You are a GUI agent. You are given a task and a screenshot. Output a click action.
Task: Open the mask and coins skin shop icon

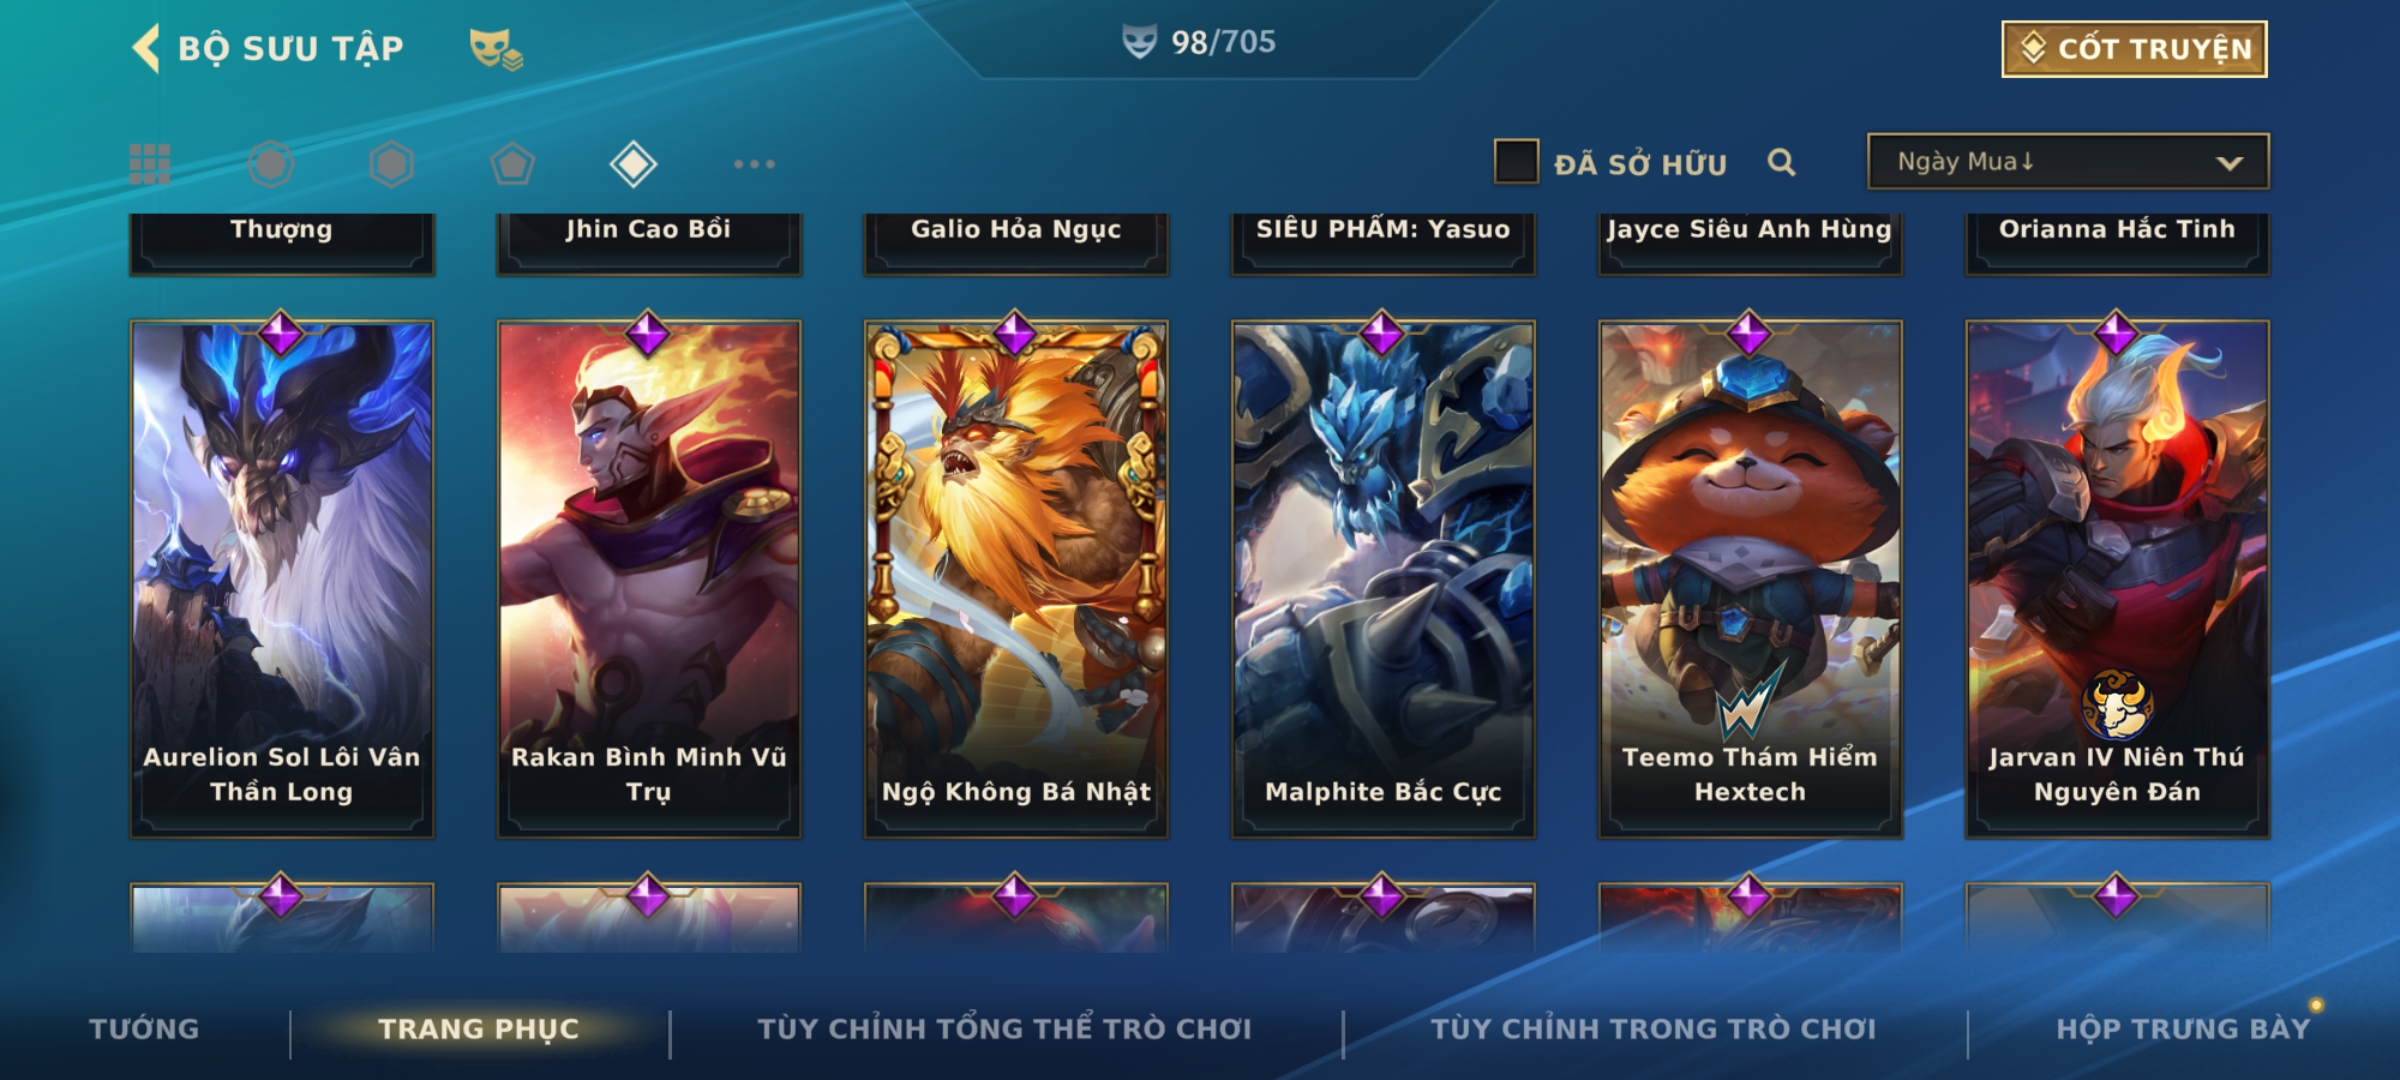[x=496, y=48]
